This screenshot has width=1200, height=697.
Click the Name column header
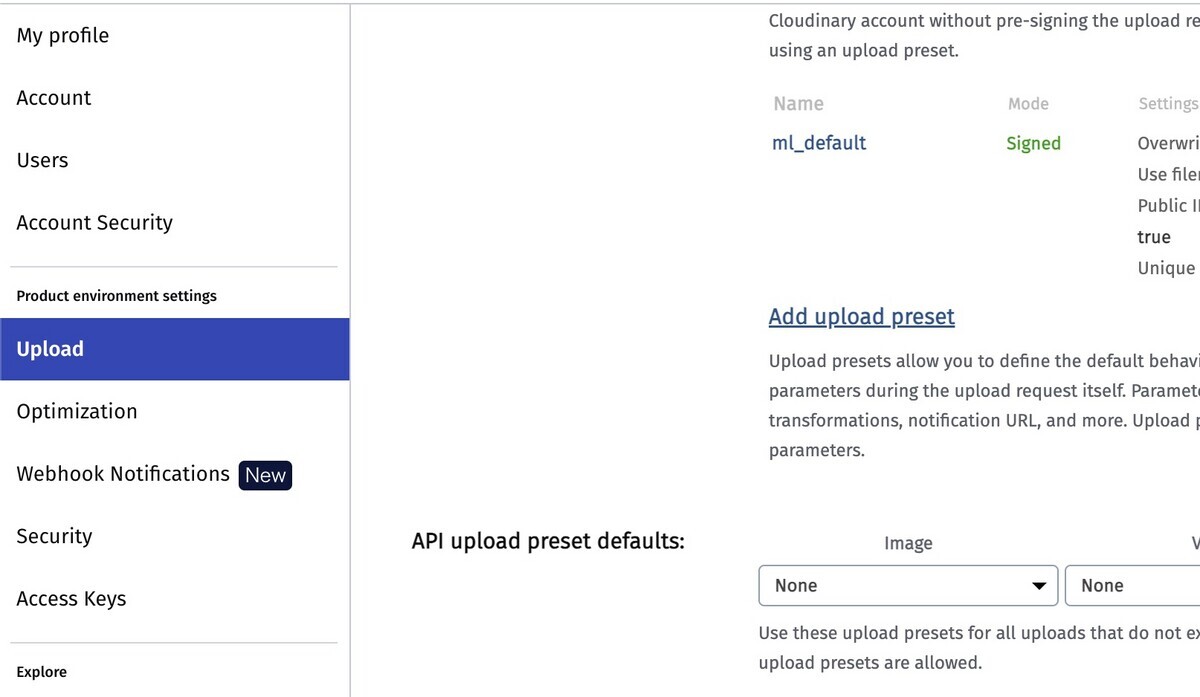(797, 103)
